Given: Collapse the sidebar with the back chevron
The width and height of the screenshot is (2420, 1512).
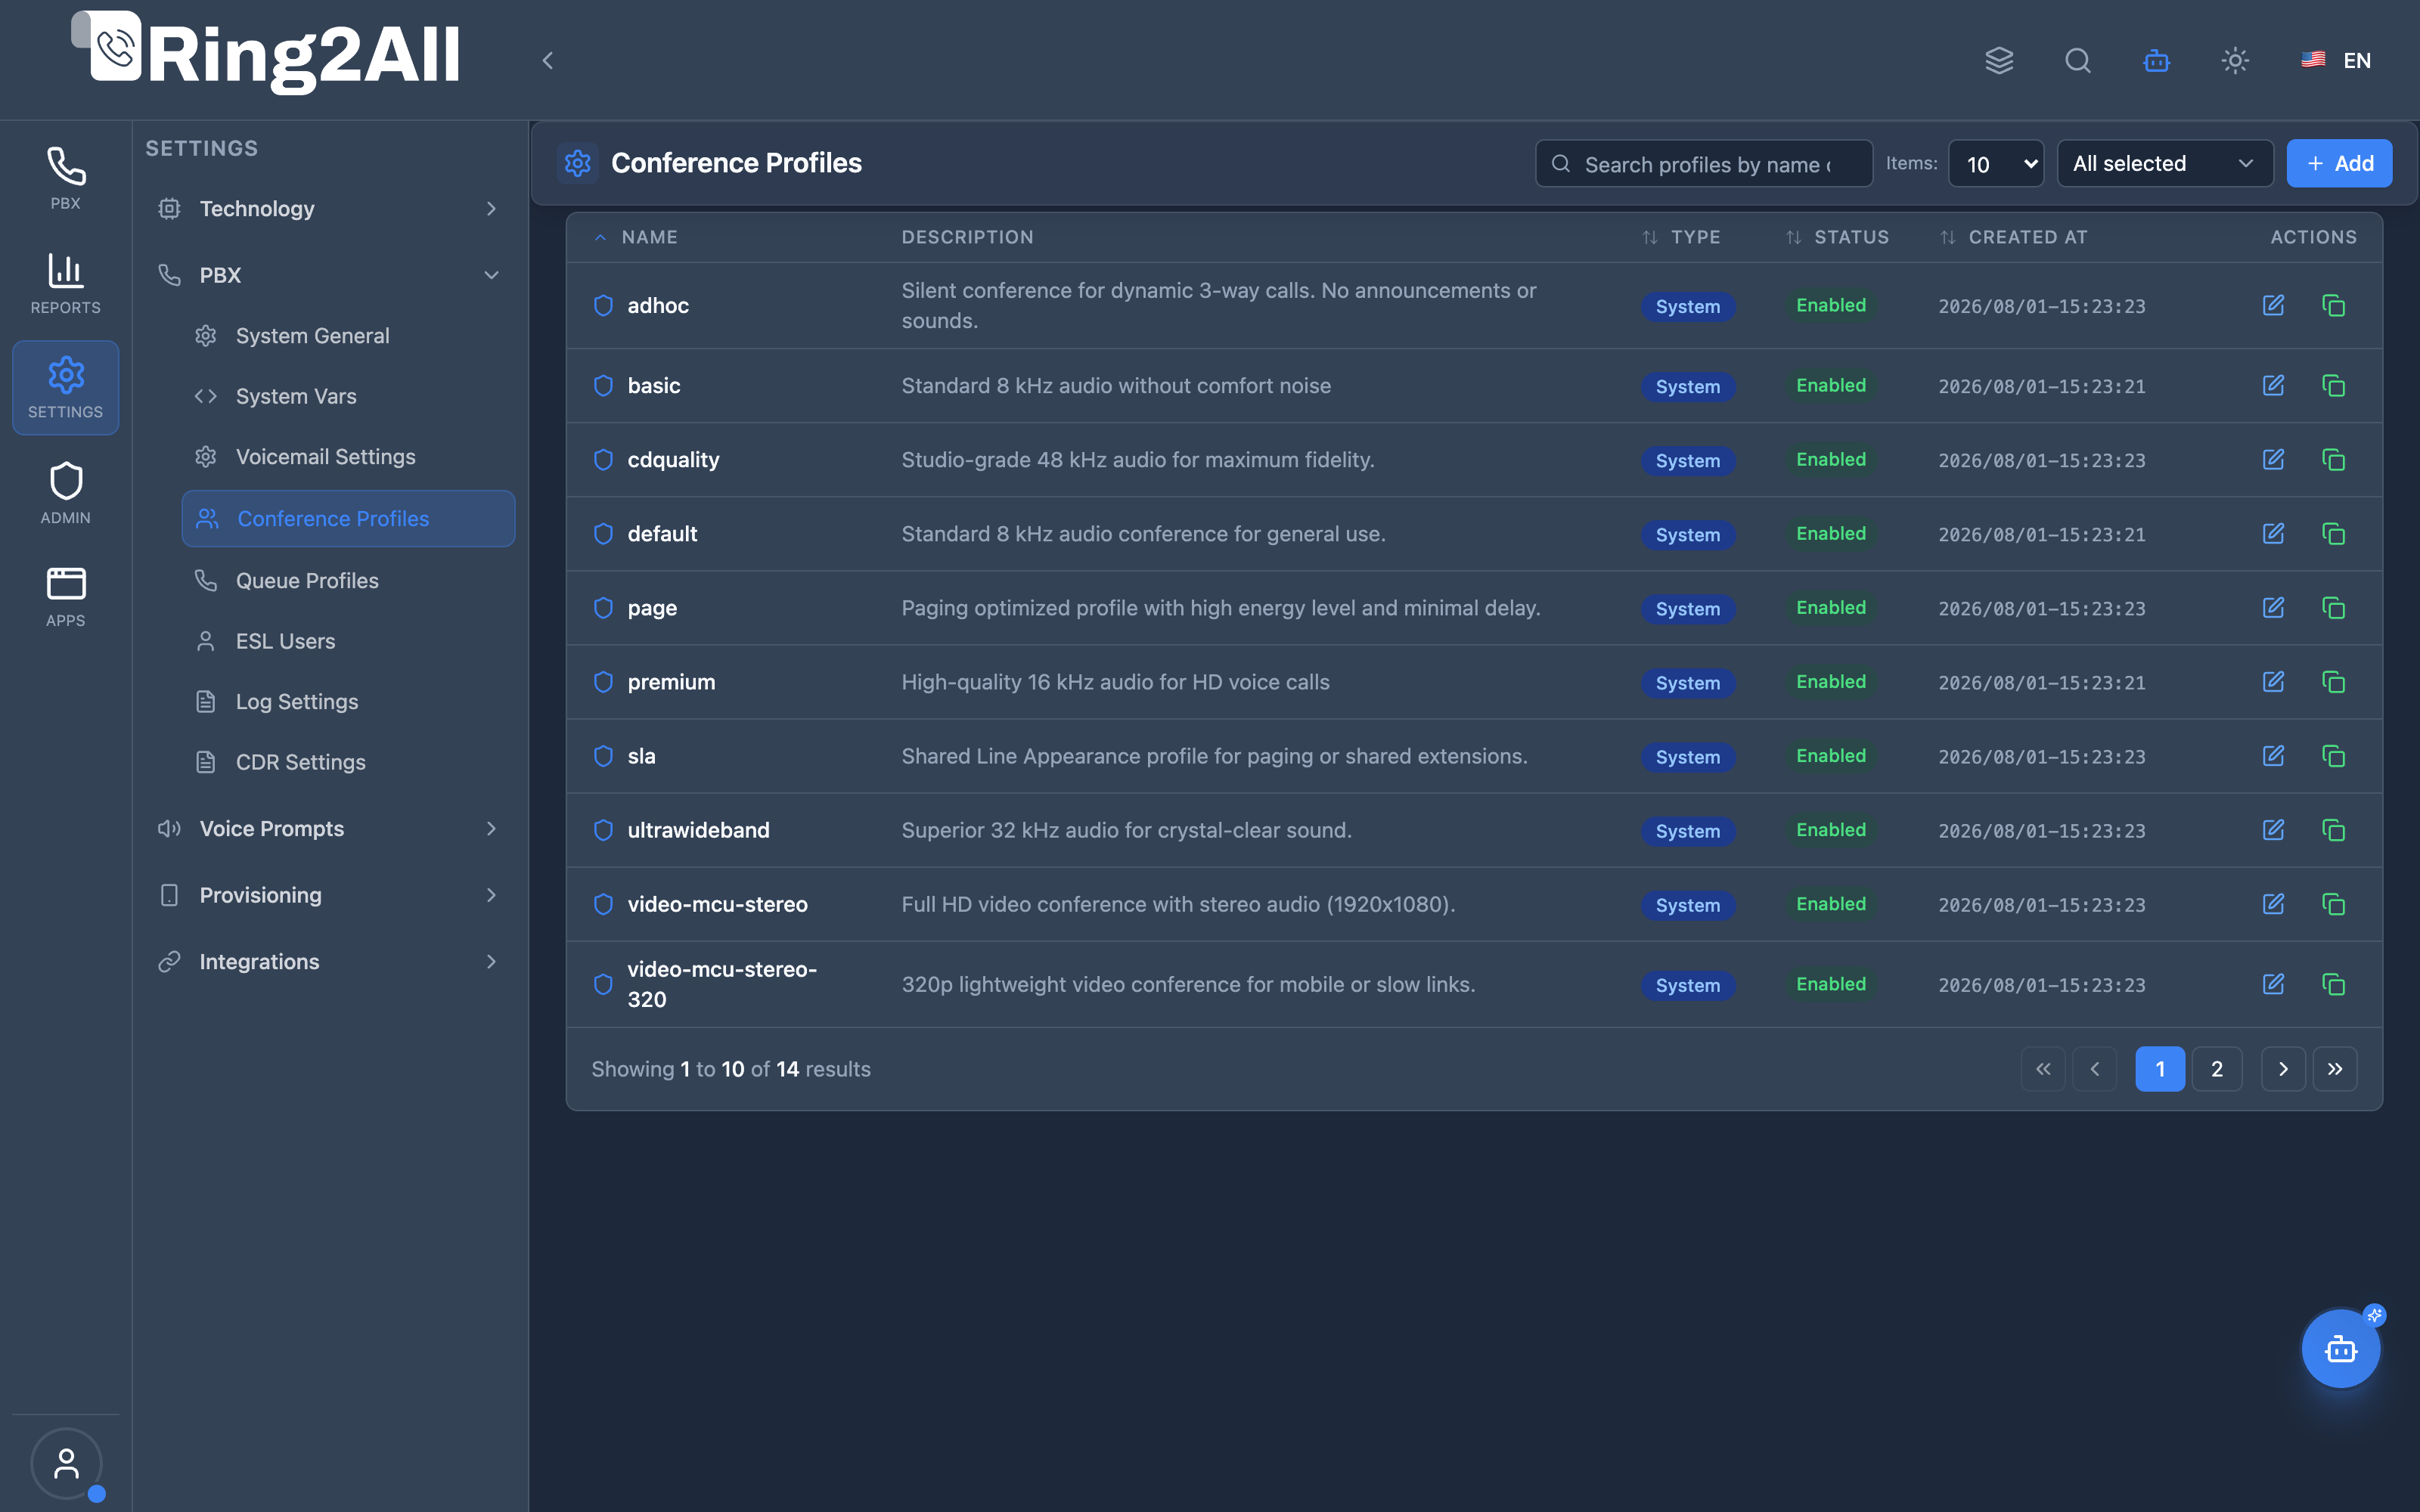Looking at the screenshot, I should (548, 61).
